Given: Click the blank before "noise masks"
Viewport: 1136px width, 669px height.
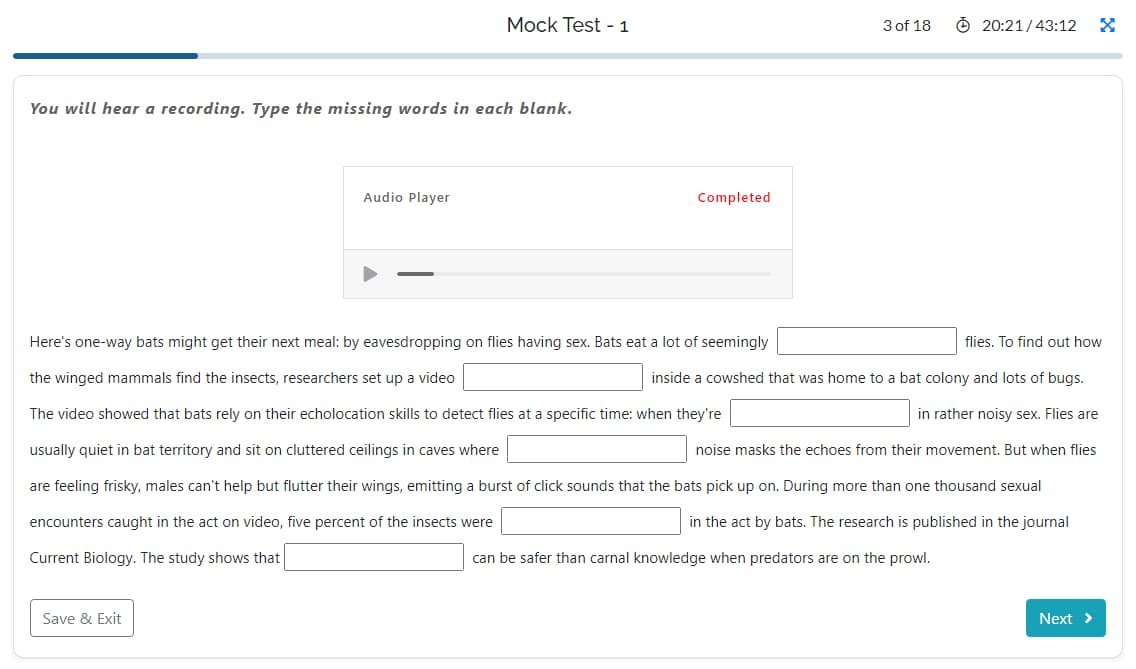Looking at the screenshot, I should [x=596, y=450].
